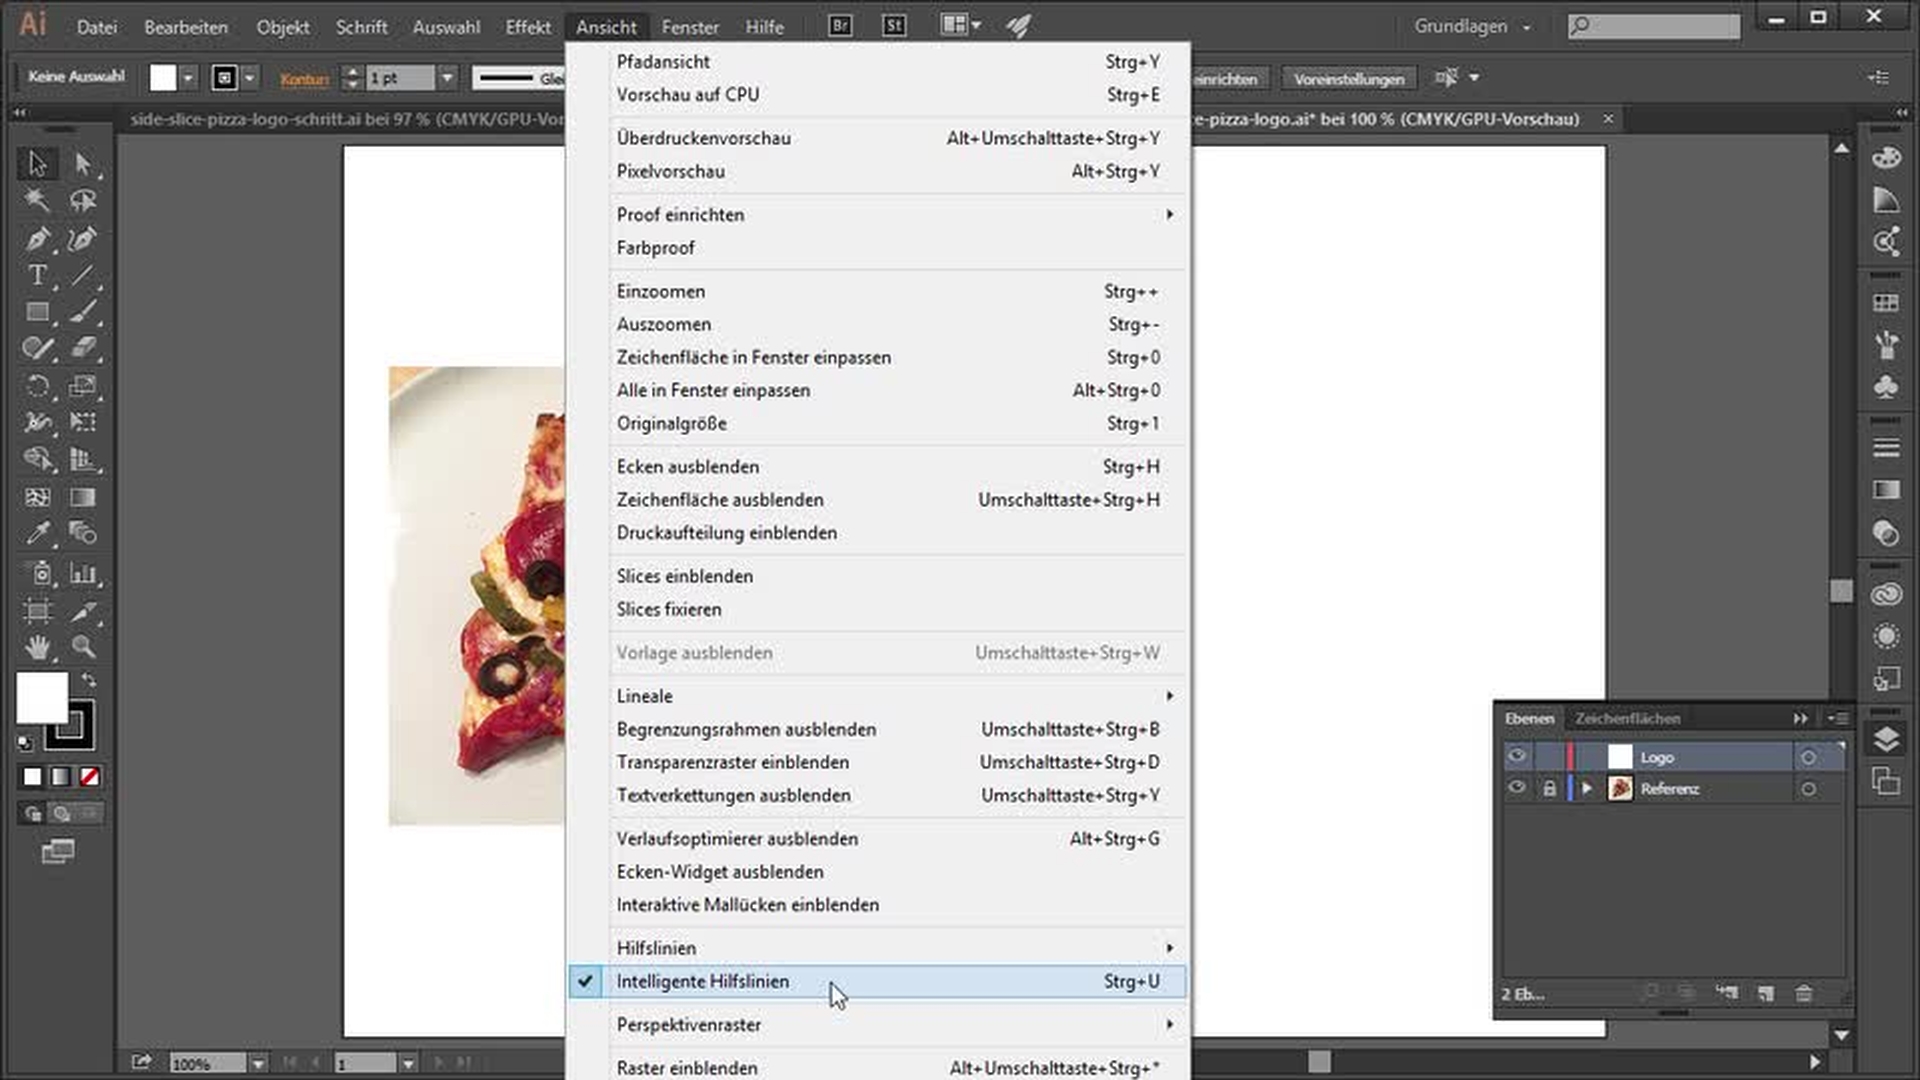This screenshot has height=1080, width=1920.
Task: Select the Type tool
Action: [x=37, y=275]
